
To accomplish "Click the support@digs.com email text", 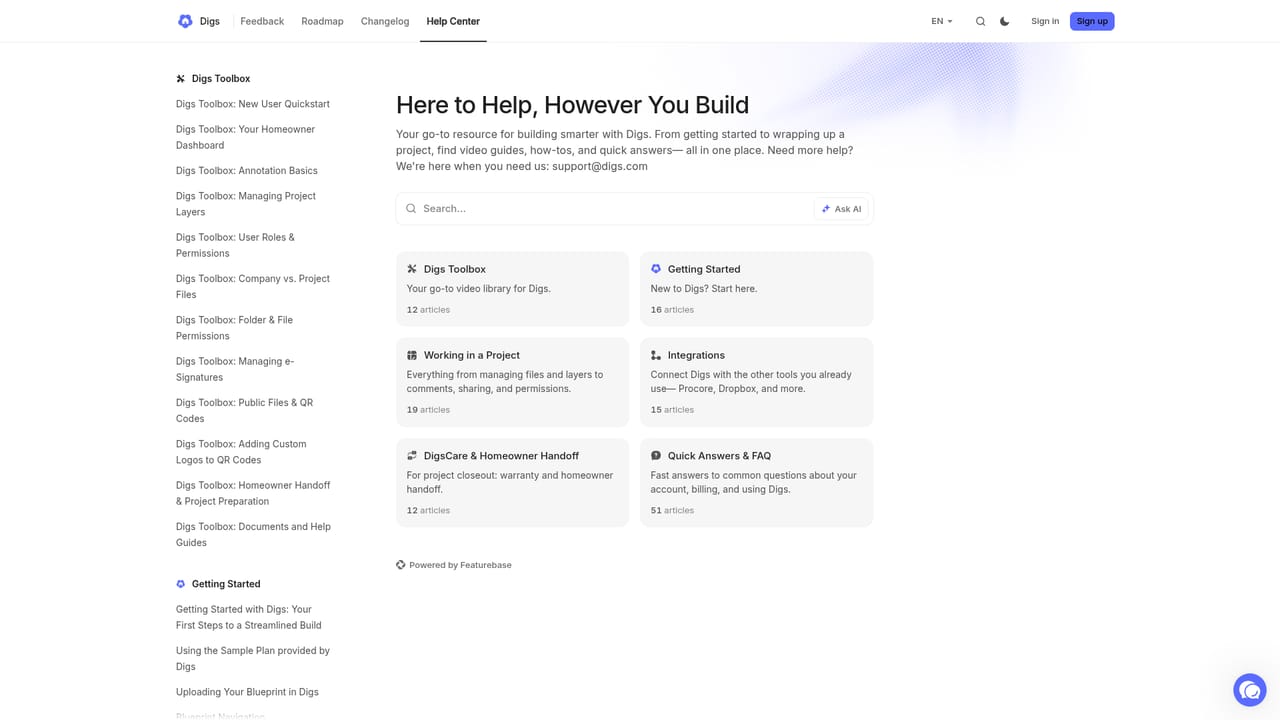I will coord(600,166).
